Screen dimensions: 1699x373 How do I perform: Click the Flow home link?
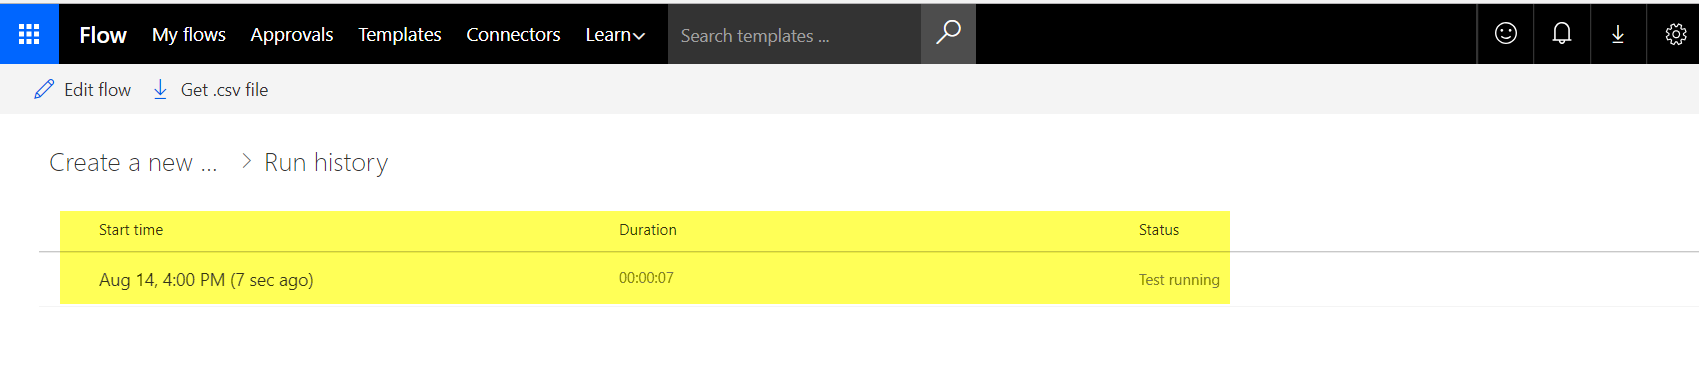click(x=103, y=35)
